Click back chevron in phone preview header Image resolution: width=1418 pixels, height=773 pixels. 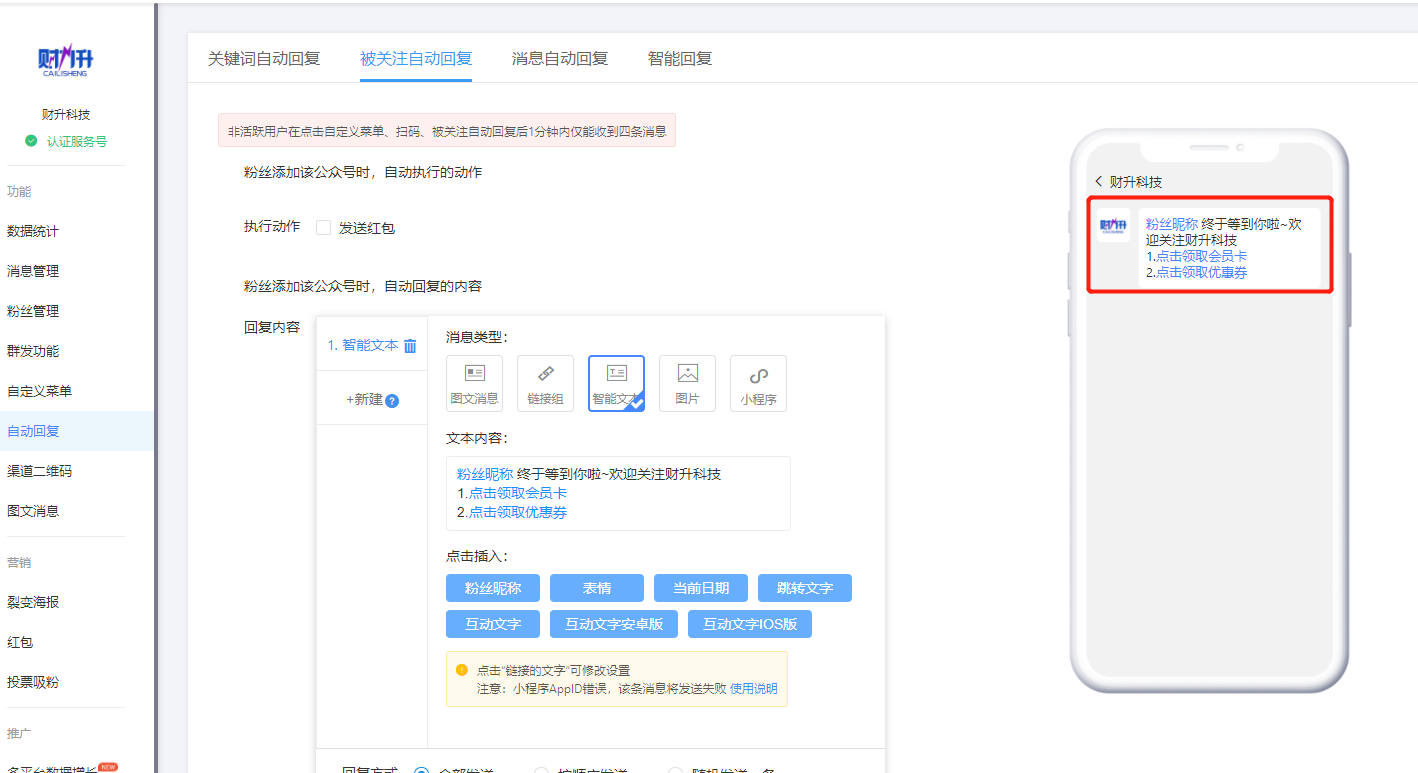pos(1099,182)
